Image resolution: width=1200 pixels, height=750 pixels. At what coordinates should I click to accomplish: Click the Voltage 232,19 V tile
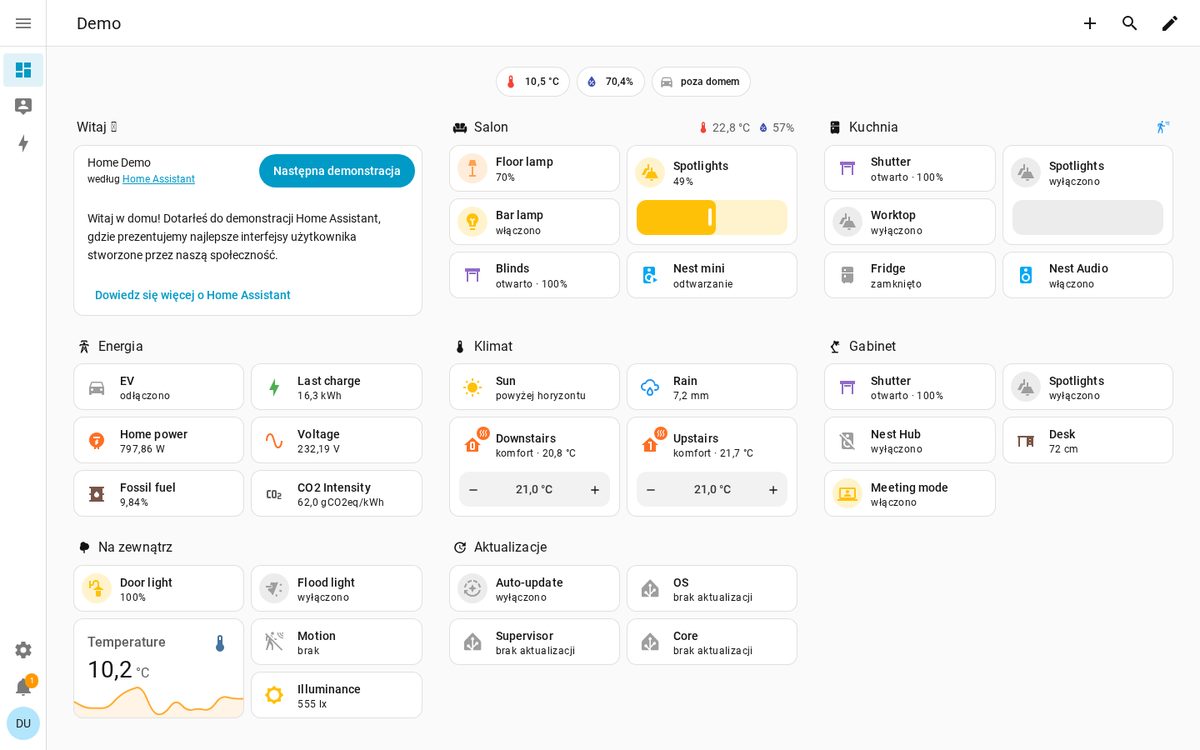[x=337, y=441]
